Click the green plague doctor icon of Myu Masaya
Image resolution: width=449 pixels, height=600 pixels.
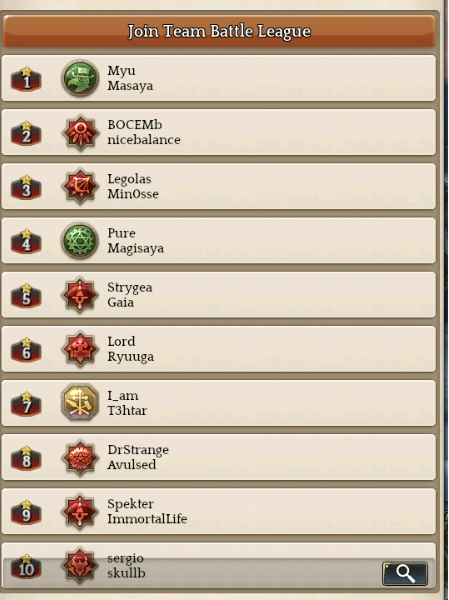pyautogui.click(x=80, y=78)
